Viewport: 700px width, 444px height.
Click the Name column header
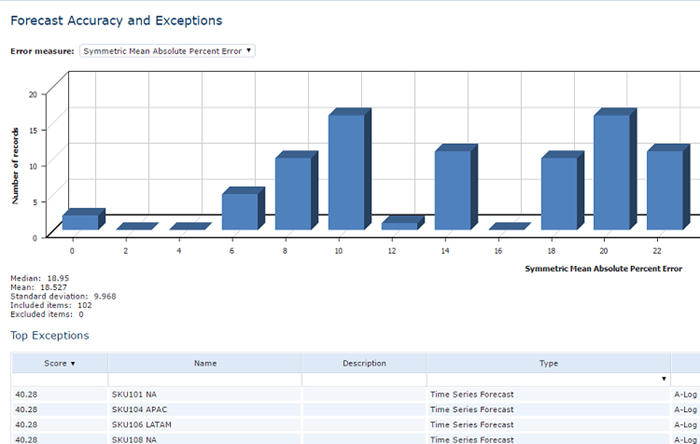pyautogui.click(x=205, y=363)
